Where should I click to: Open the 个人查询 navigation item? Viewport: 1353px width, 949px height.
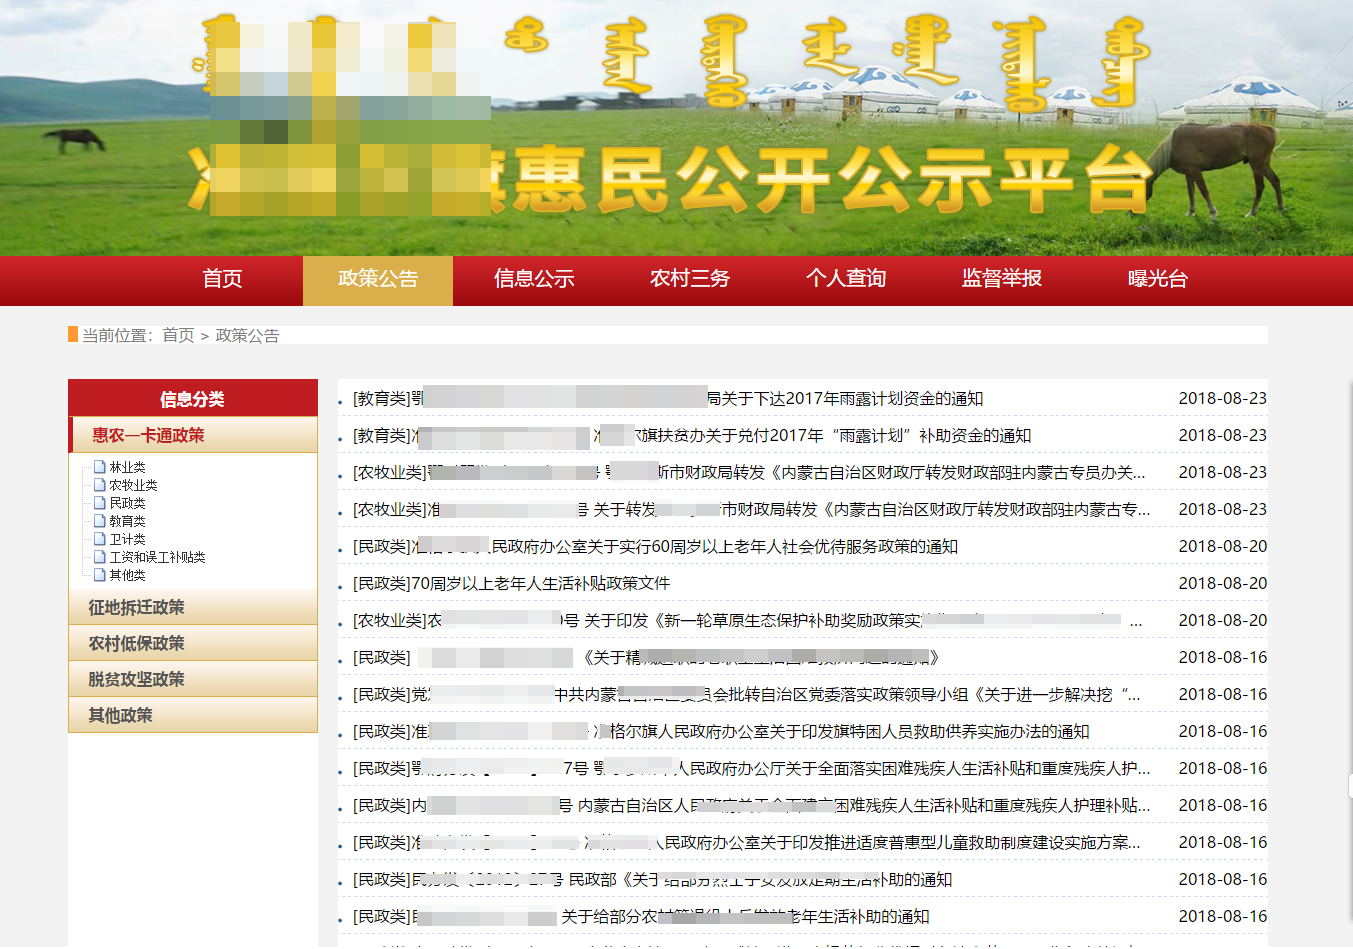[846, 279]
